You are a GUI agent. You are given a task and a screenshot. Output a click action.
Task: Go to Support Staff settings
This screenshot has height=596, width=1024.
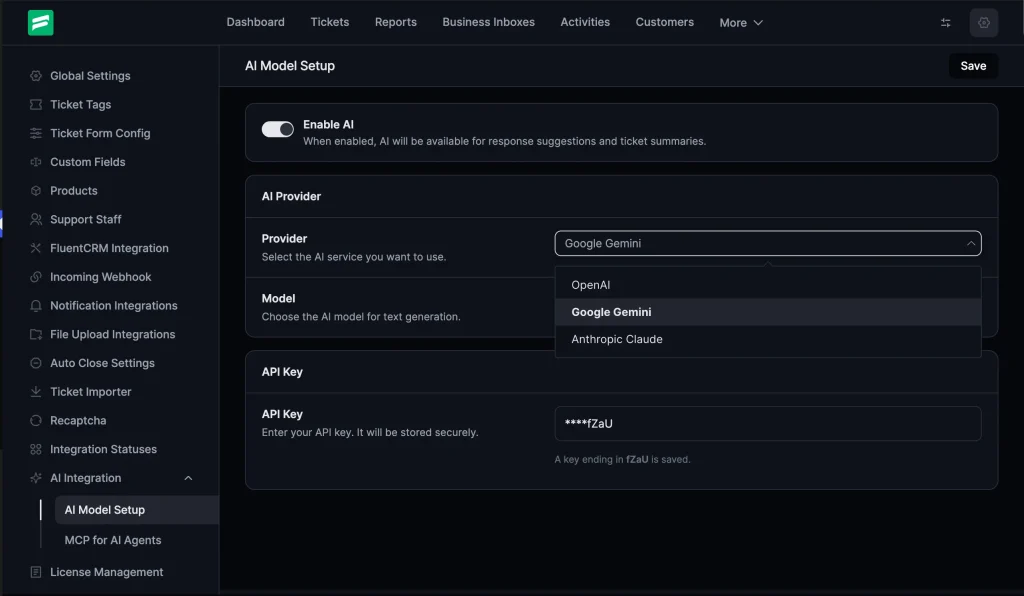tap(86, 219)
